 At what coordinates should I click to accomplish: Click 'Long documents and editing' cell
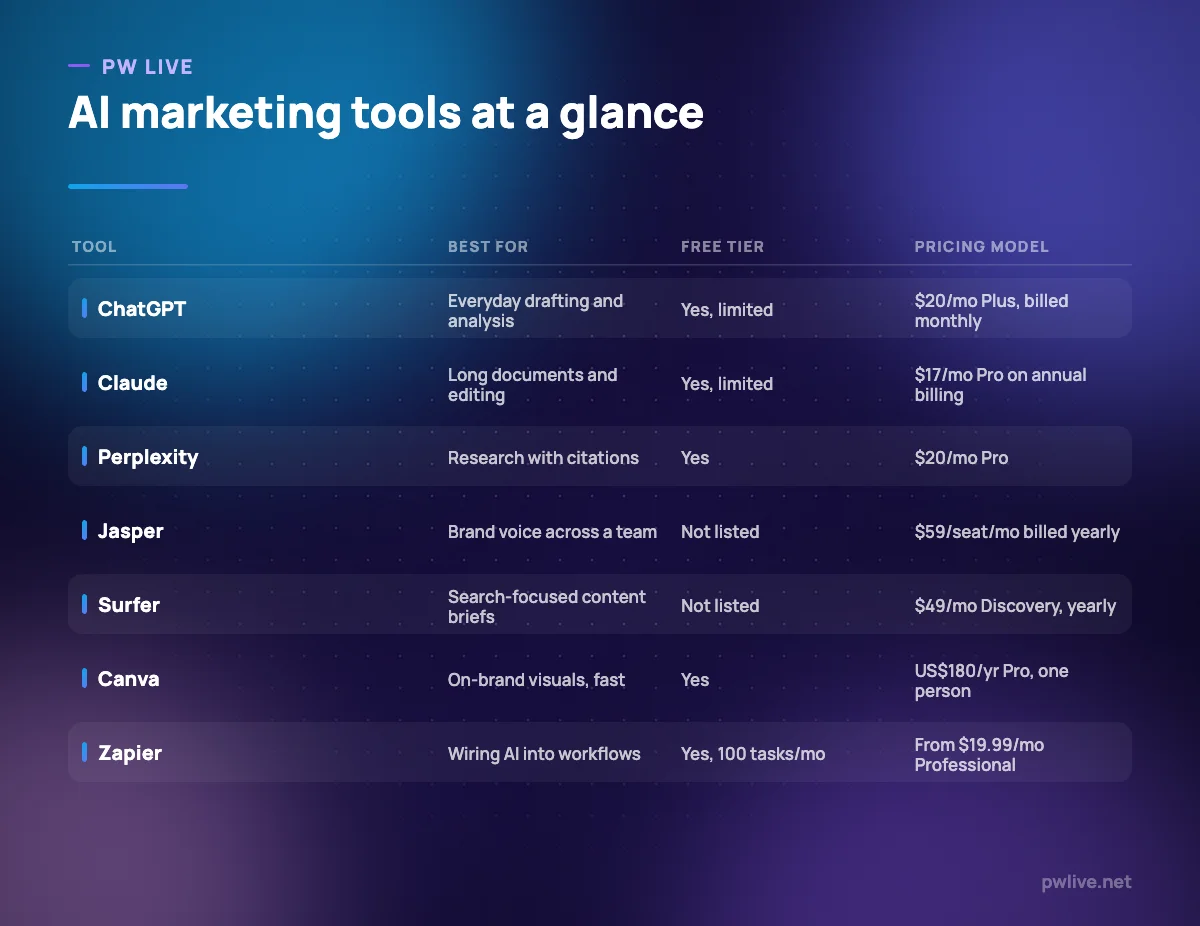[533, 385]
